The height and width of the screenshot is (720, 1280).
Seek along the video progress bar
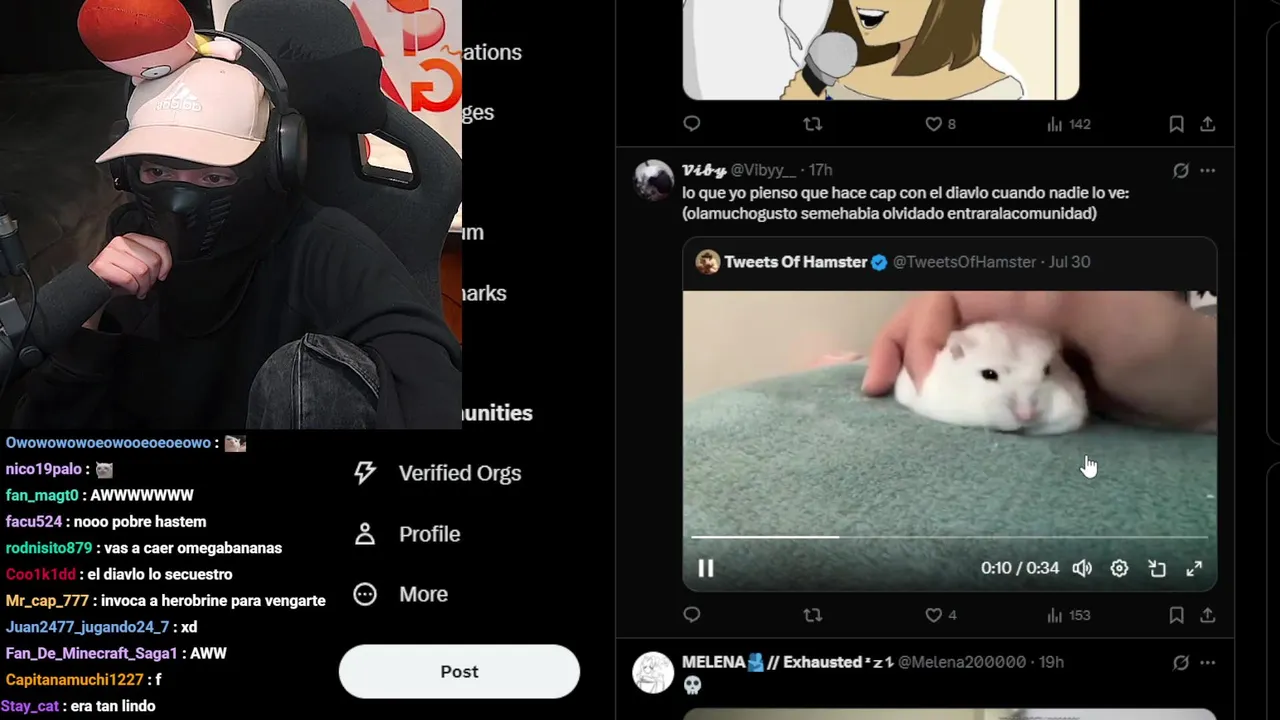[x=949, y=537]
